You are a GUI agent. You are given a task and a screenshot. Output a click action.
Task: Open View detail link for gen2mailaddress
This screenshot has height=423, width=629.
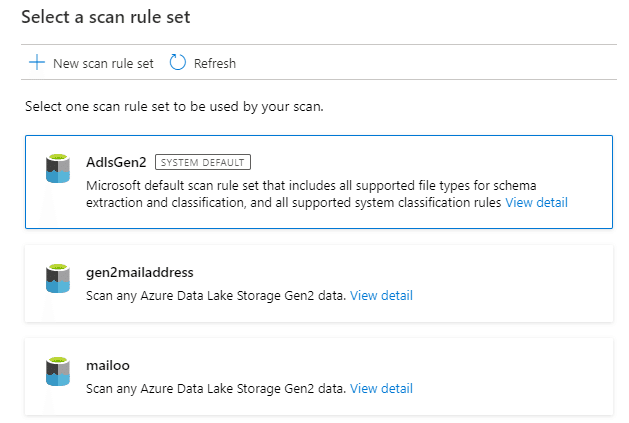click(x=381, y=295)
